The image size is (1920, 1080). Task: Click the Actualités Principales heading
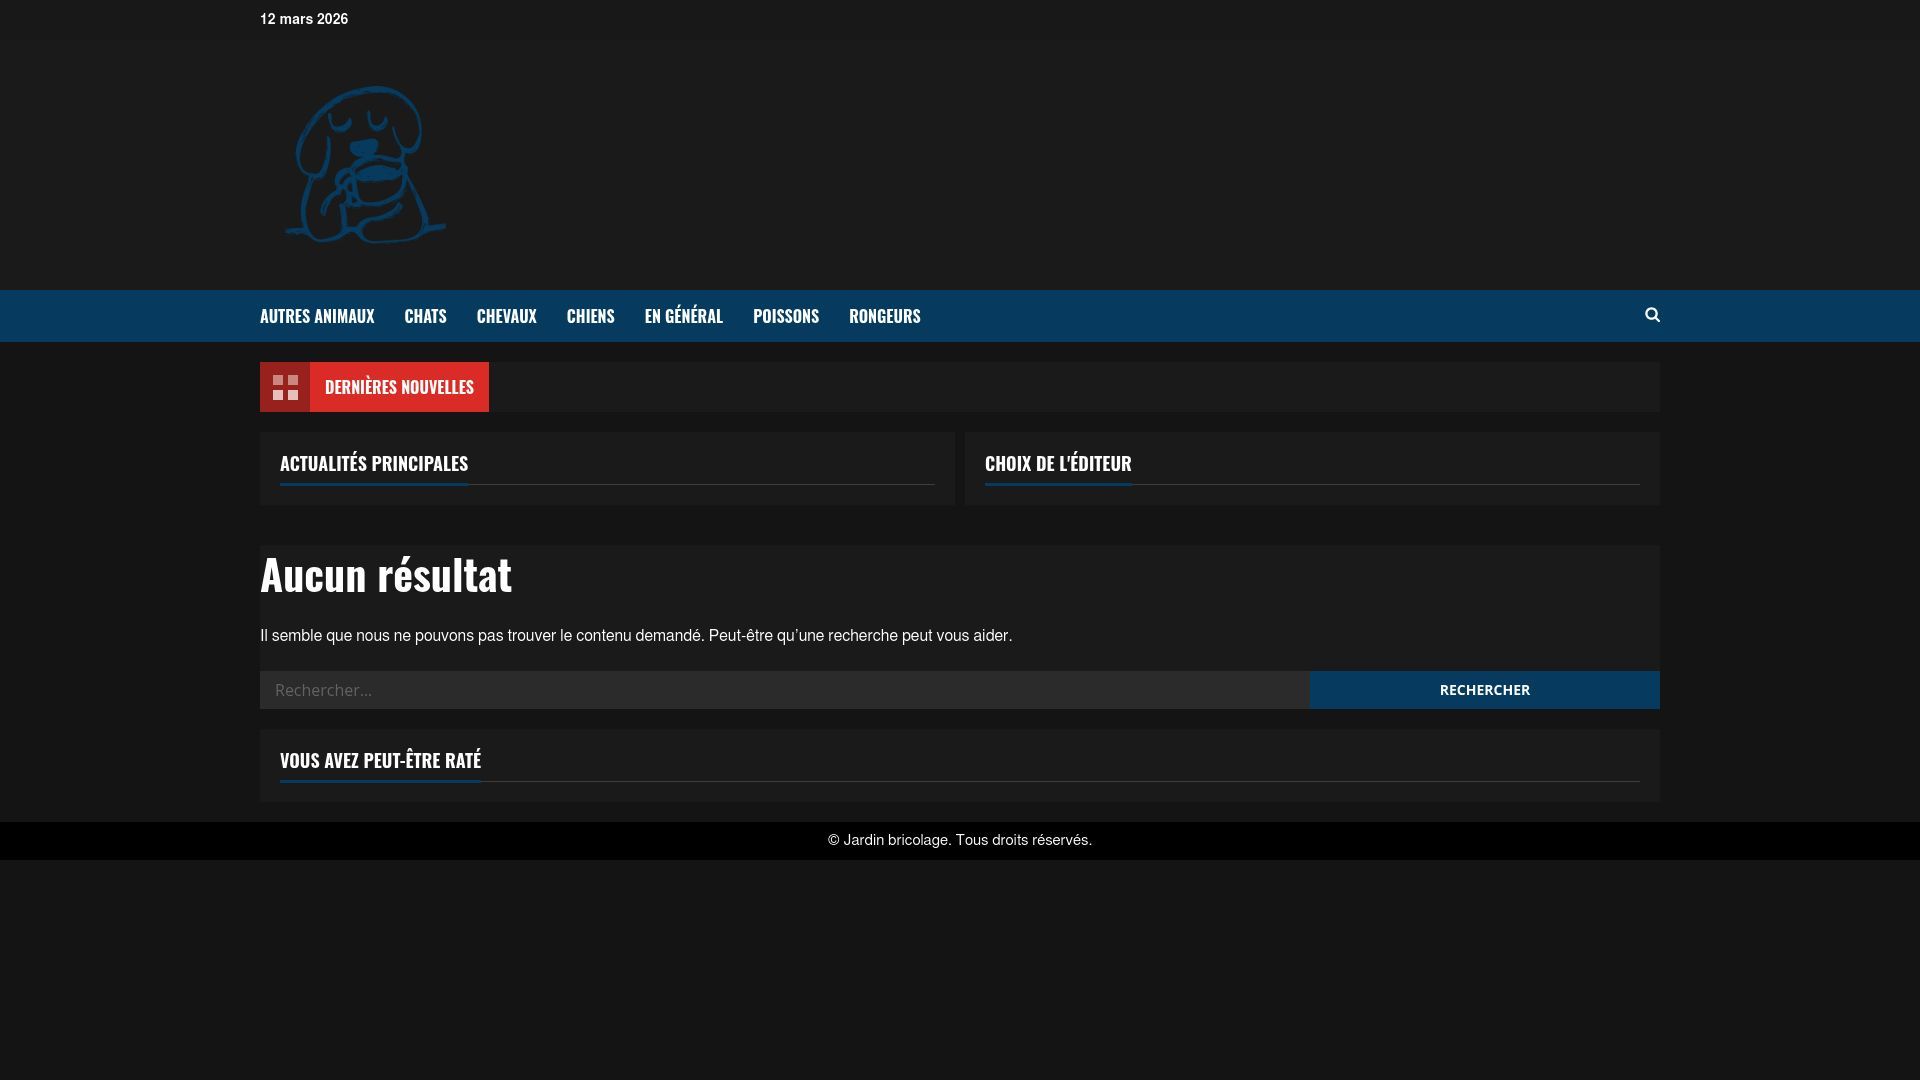pos(374,463)
